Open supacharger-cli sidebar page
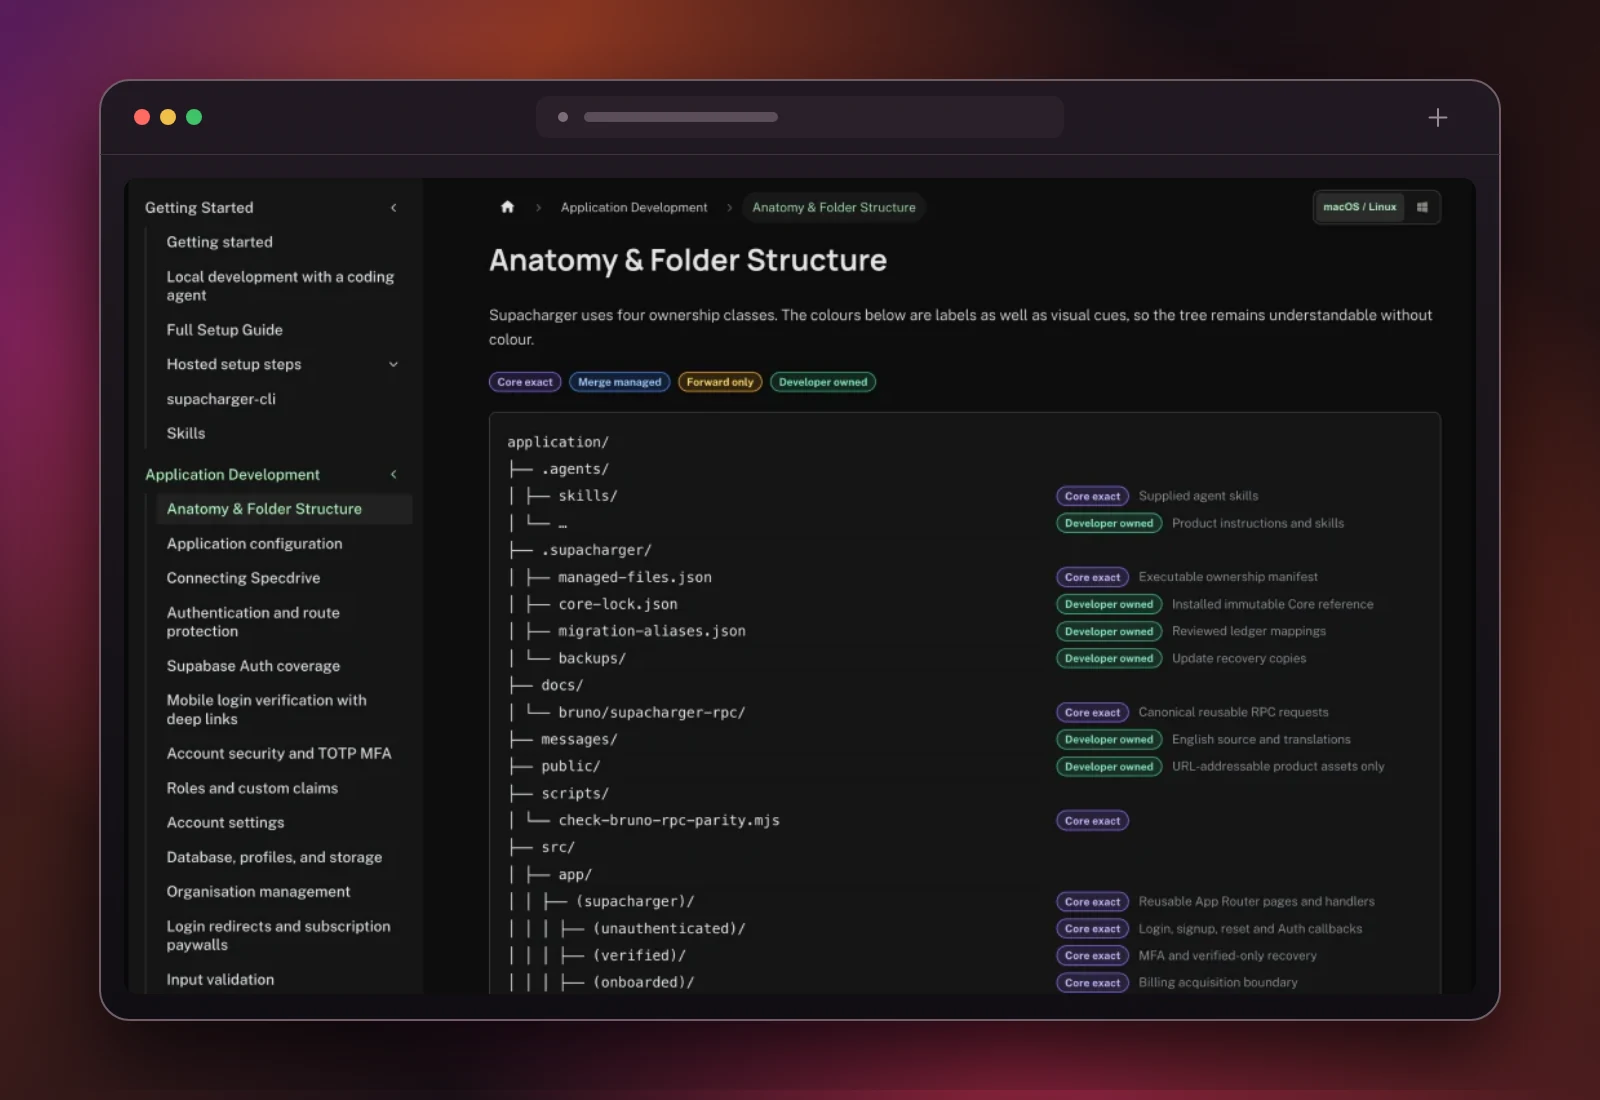This screenshot has height=1100, width=1600. [x=221, y=399]
